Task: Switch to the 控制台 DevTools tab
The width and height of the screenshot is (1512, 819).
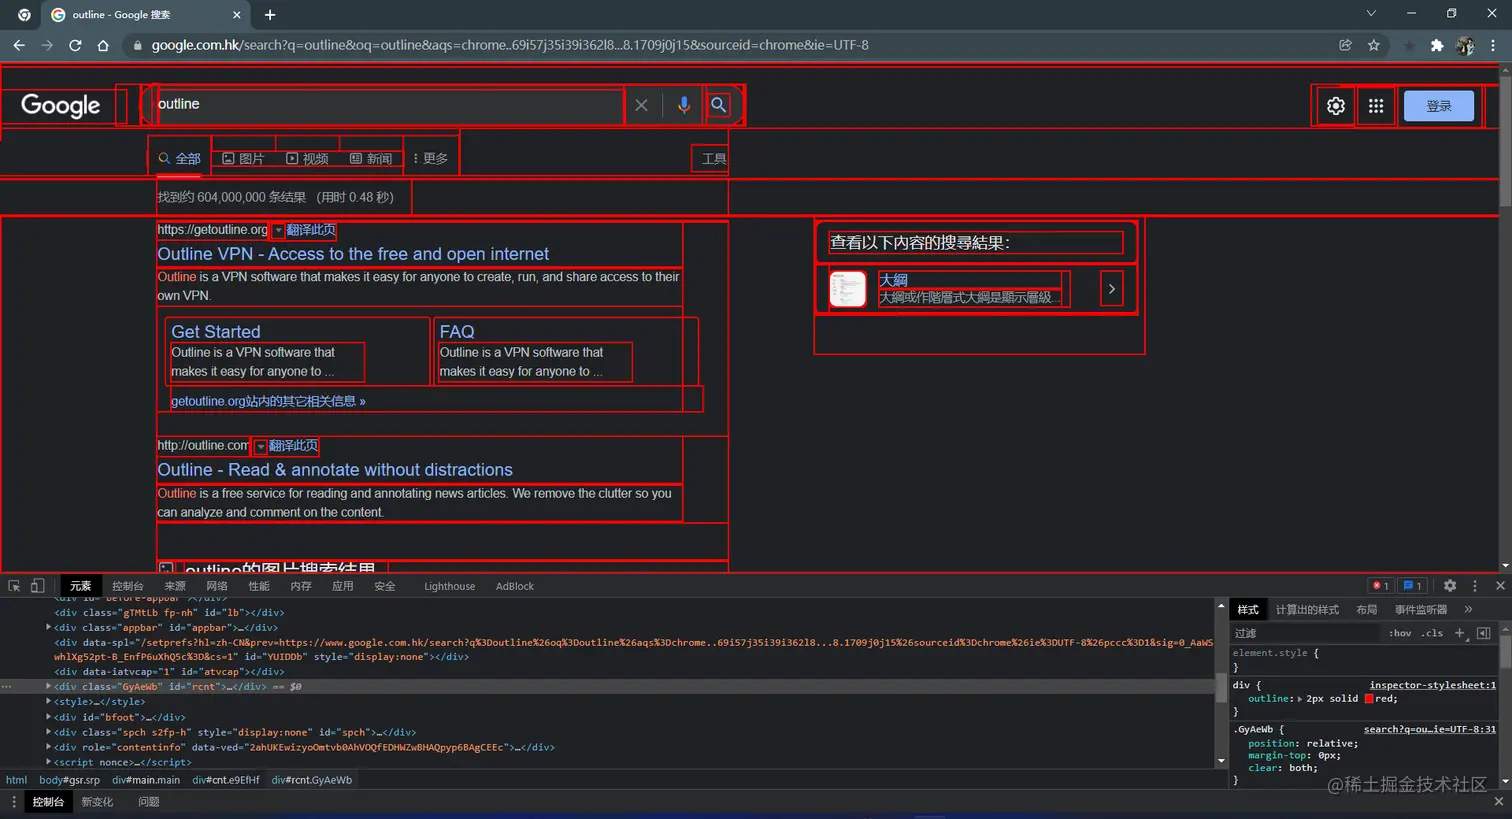Action: [x=127, y=586]
